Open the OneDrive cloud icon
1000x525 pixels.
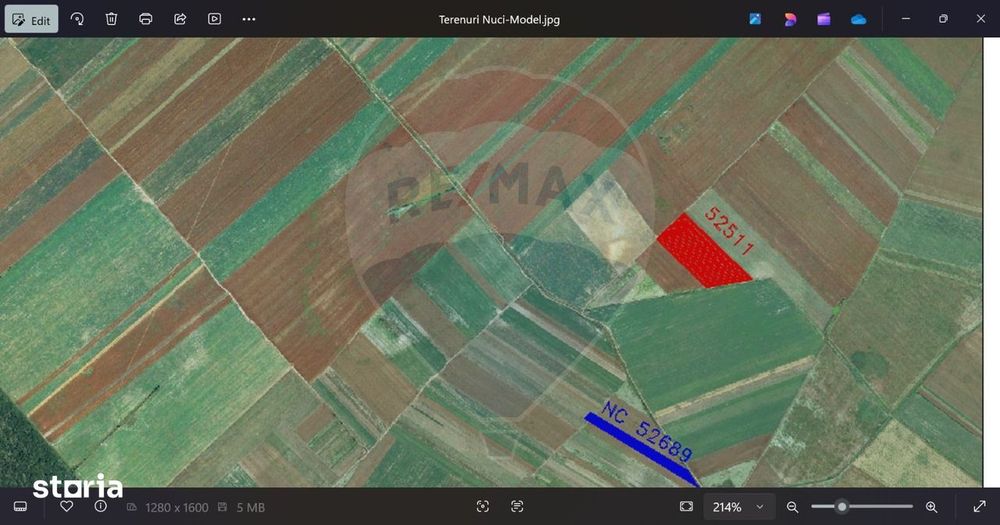(x=858, y=19)
